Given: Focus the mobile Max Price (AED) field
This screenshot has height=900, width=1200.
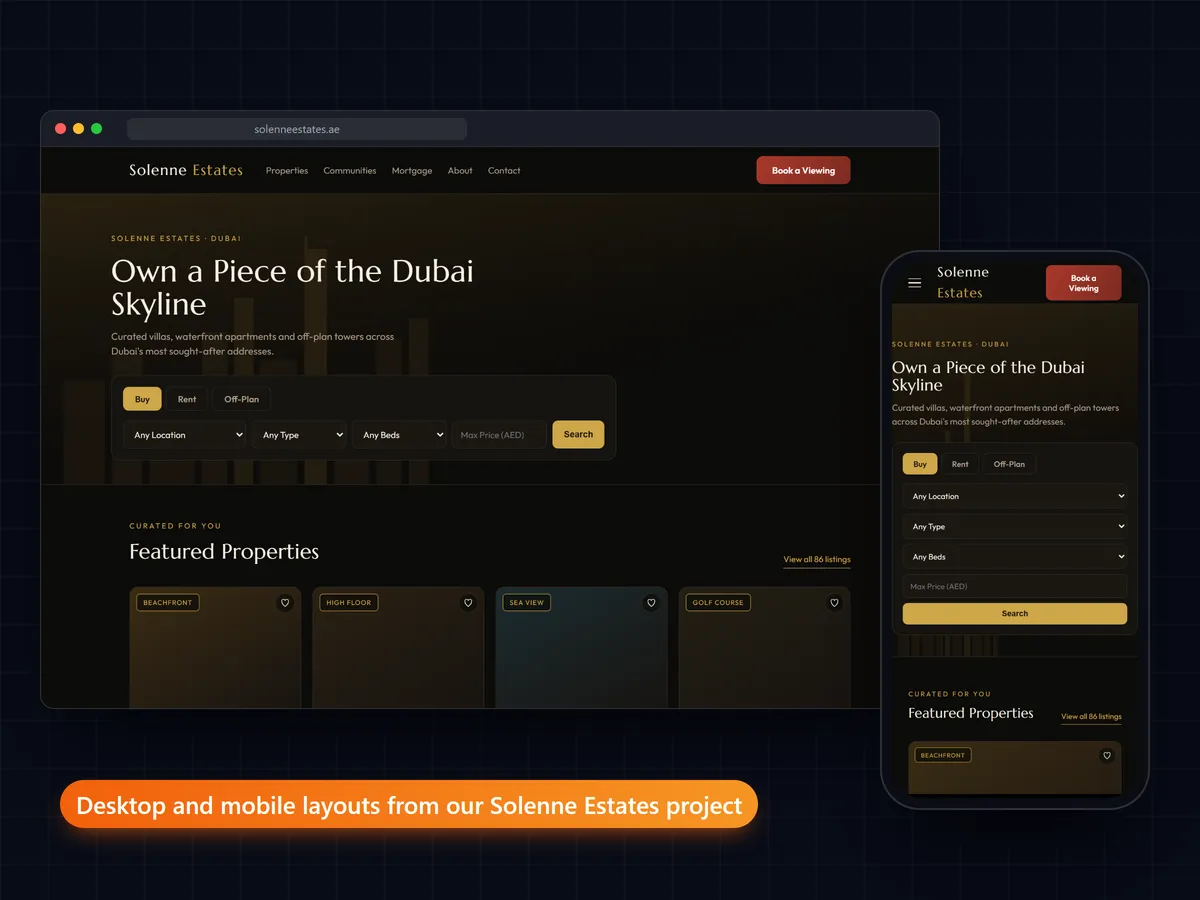Looking at the screenshot, I should (1015, 586).
